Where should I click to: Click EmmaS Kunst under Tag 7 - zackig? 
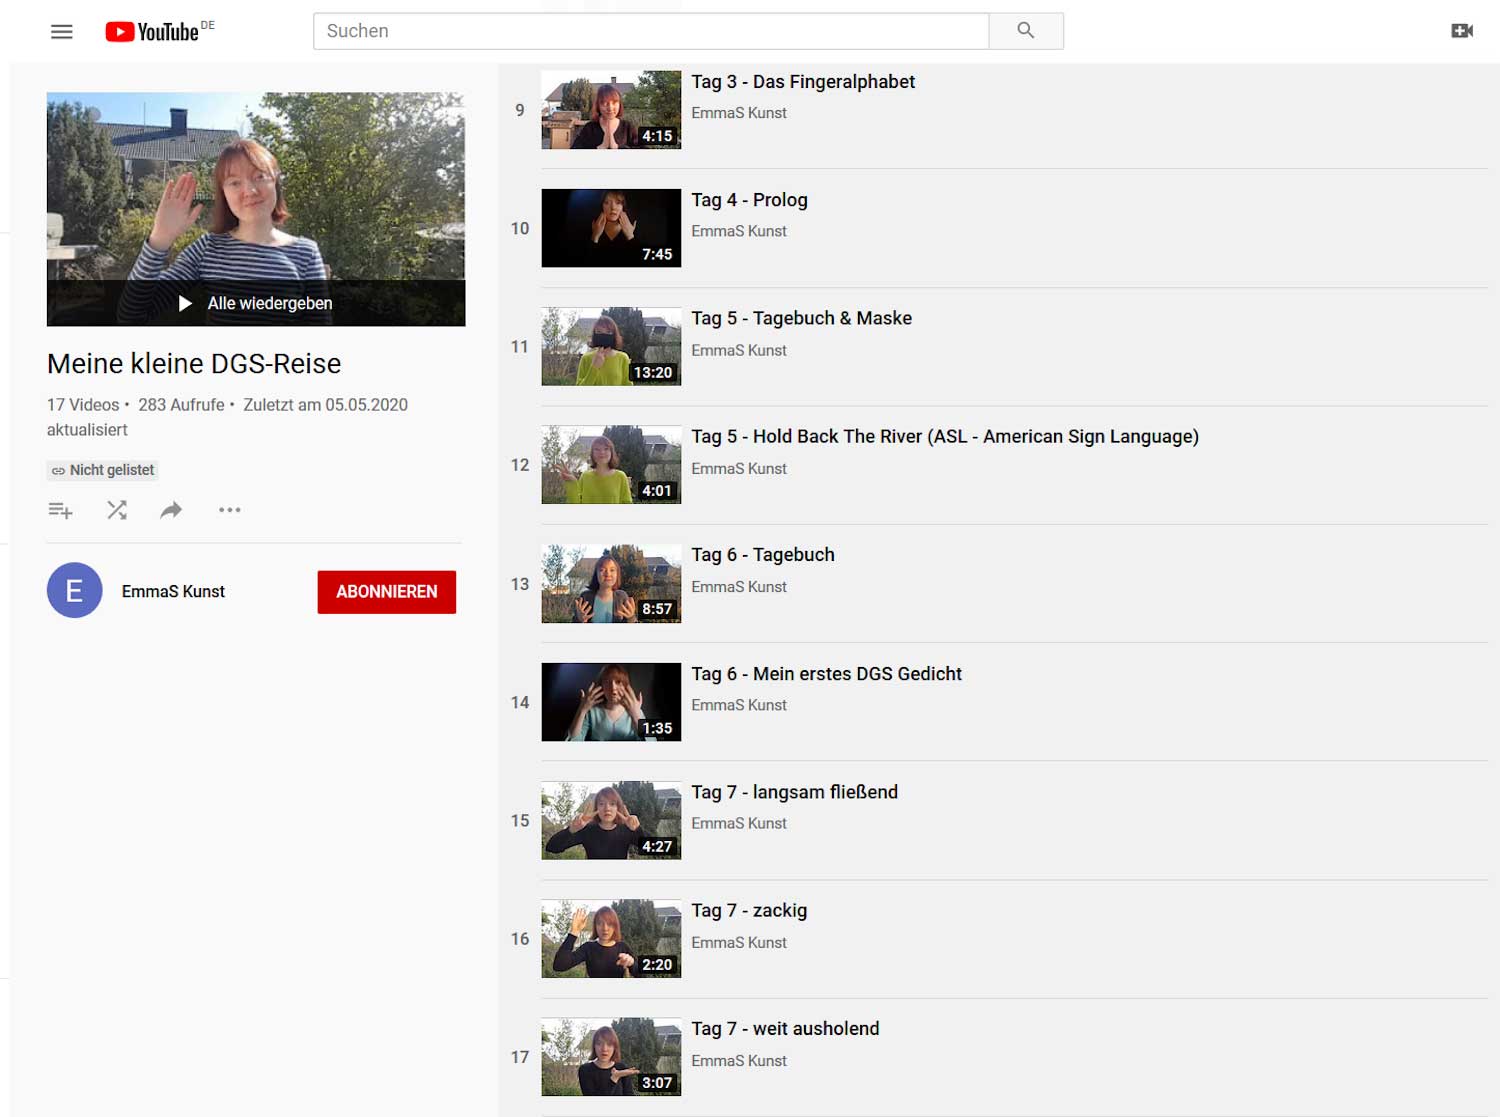739,942
